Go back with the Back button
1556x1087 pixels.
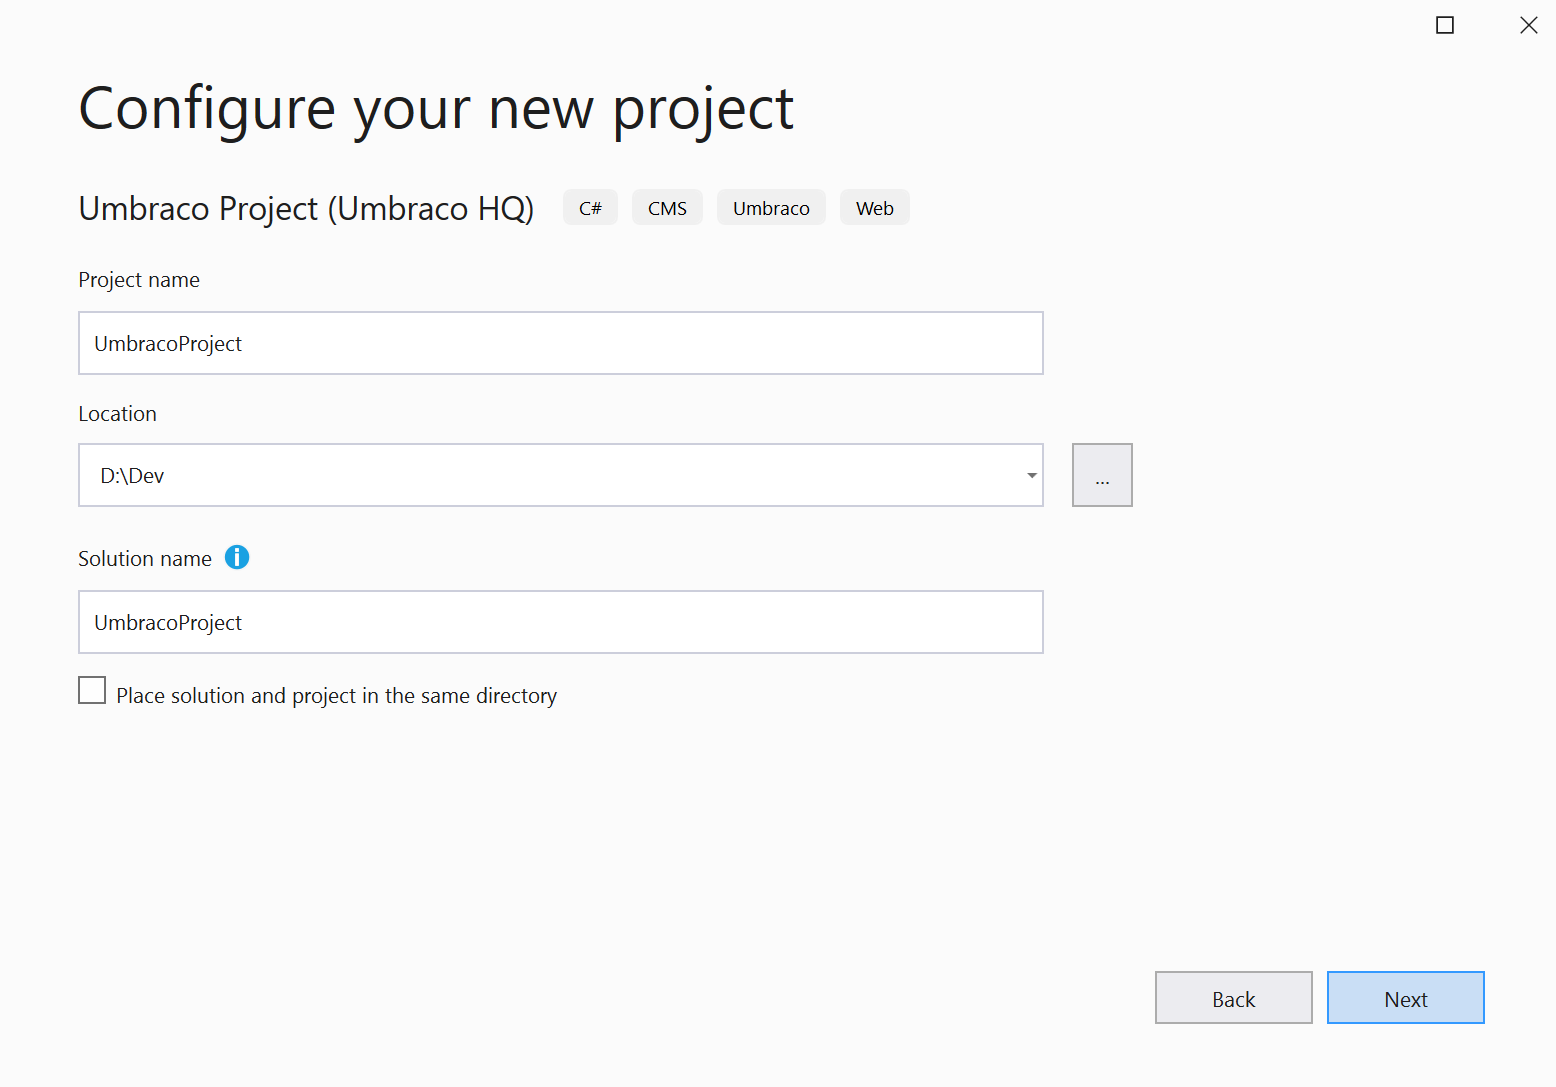[1233, 998]
